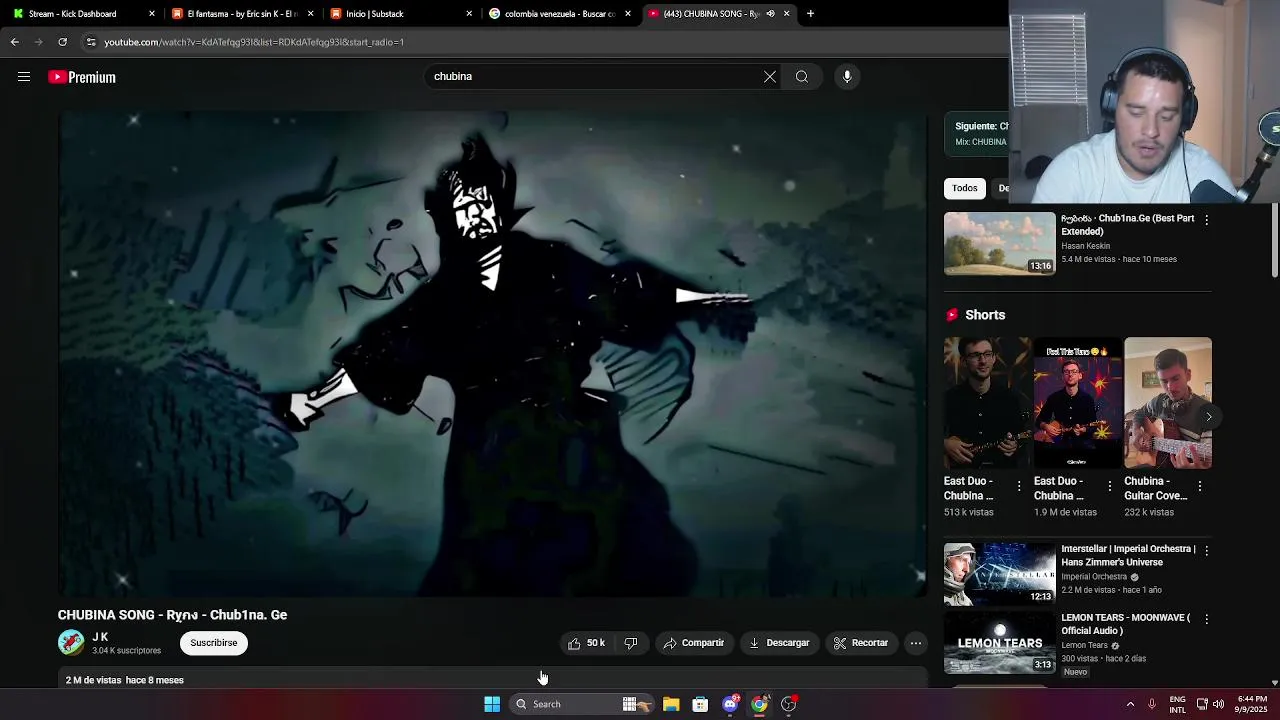Open a new browser tab
This screenshot has height=720, width=1280.
[810, 14]
